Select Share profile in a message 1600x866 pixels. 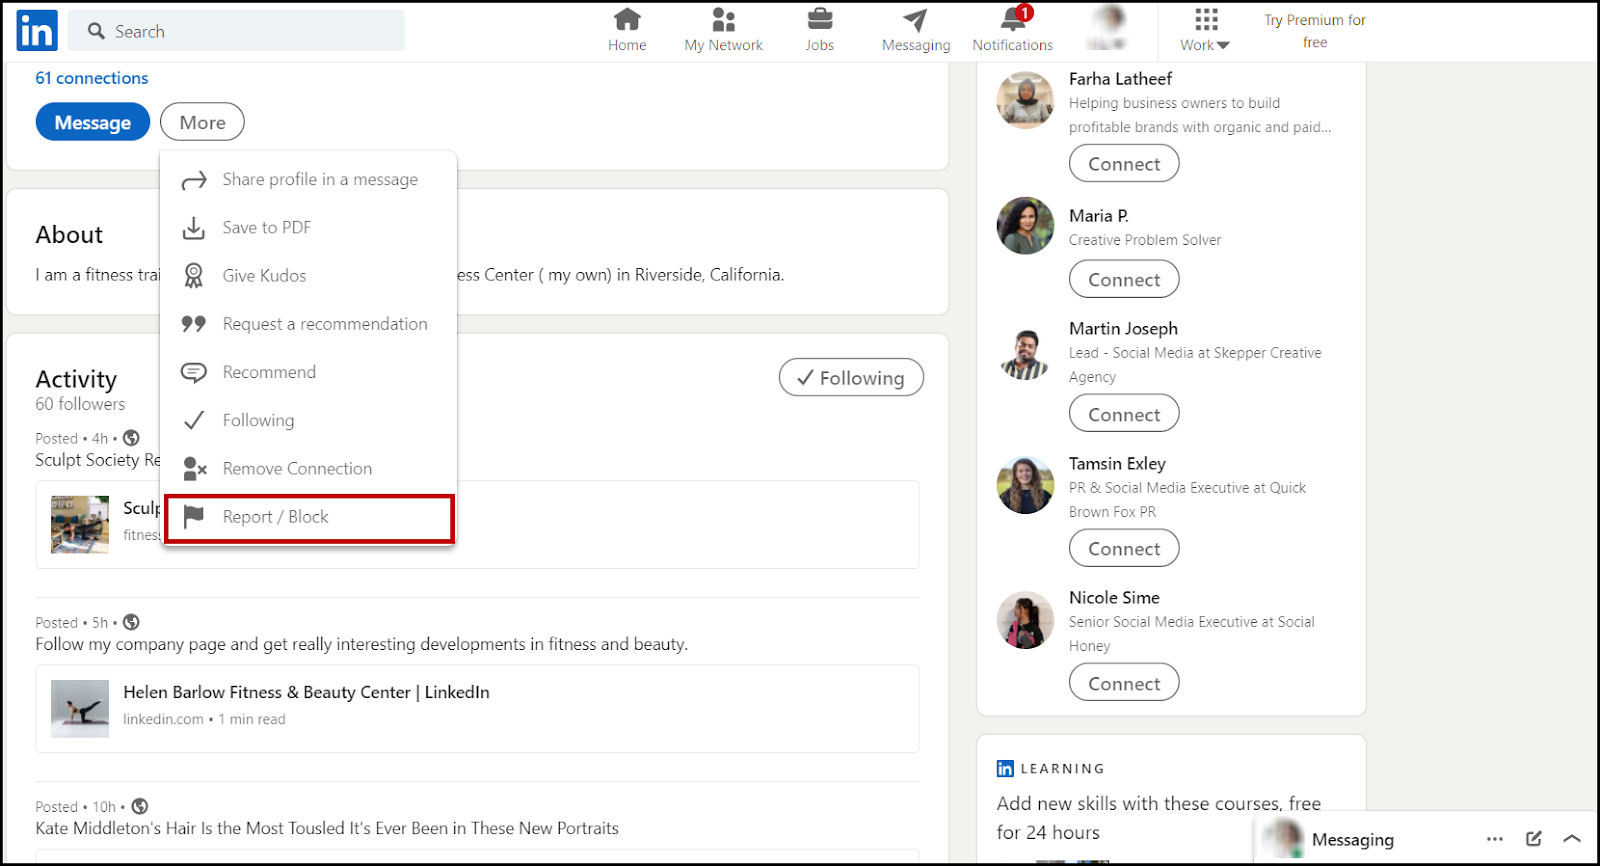tap(310, 180)
